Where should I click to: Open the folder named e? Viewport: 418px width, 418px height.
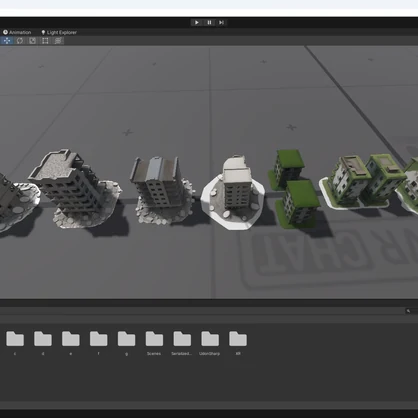point(71,339)
